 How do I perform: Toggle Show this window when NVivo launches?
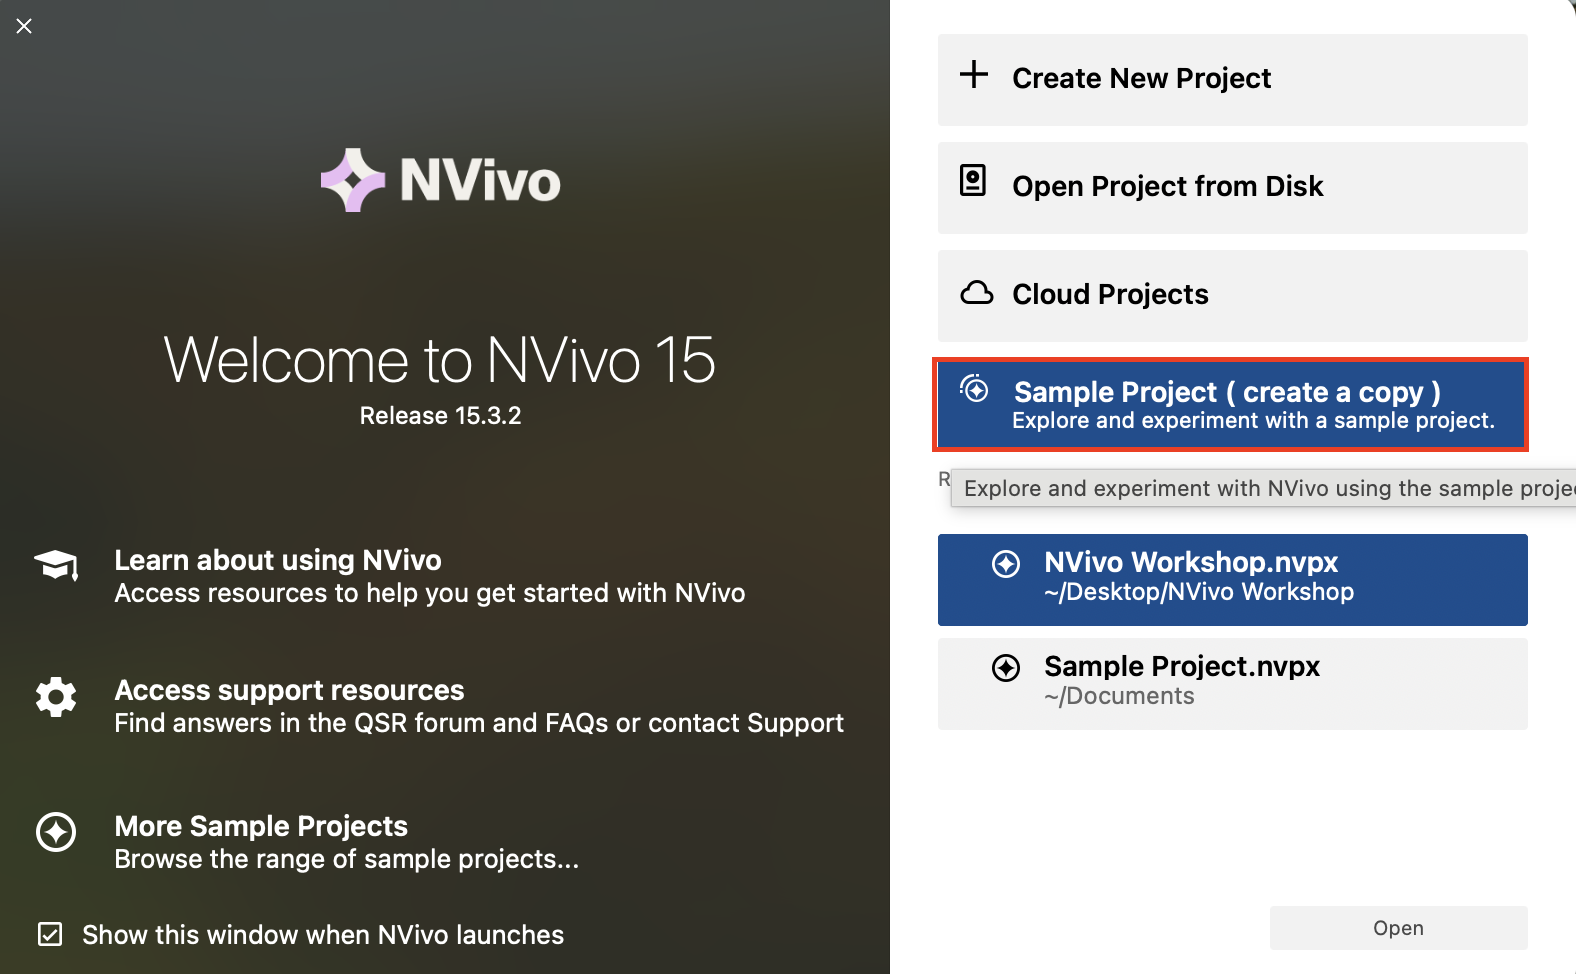coord(50,934)
